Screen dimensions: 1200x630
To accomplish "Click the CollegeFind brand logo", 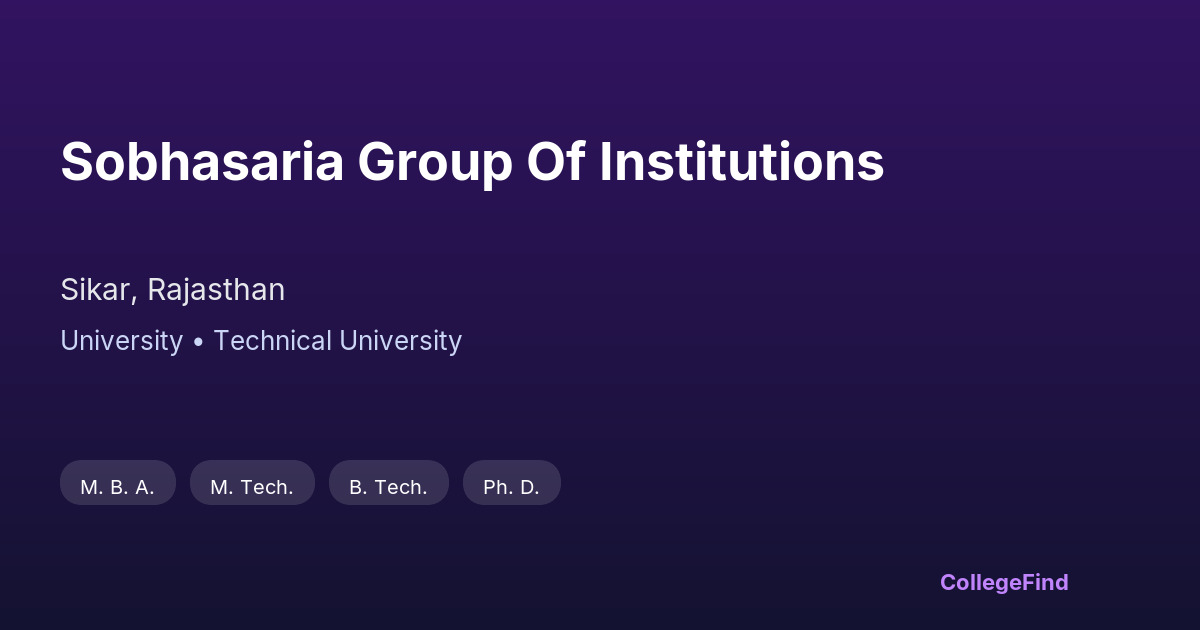I will [1004, 582].
